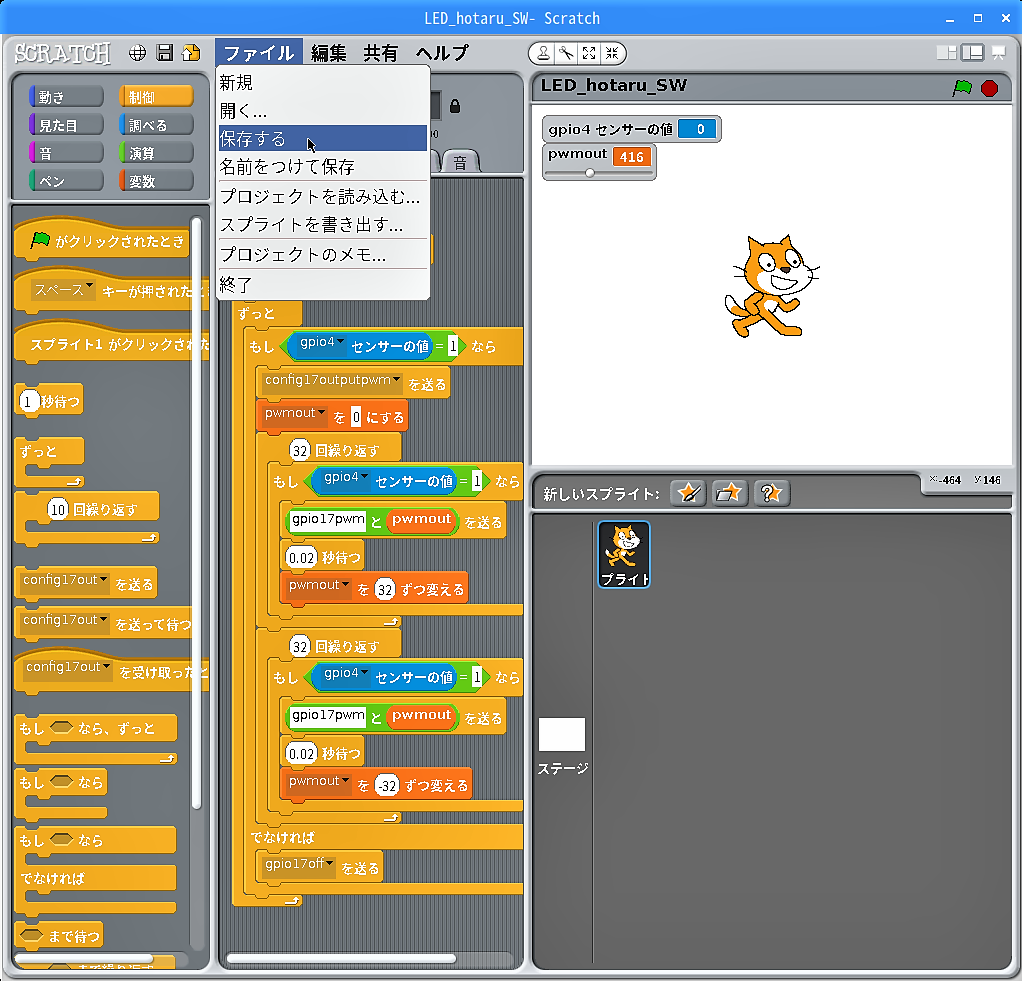This screenshot has height=981, width=1022.
Task: Open the 音 blocks category
Action: [x=66, y=153]
